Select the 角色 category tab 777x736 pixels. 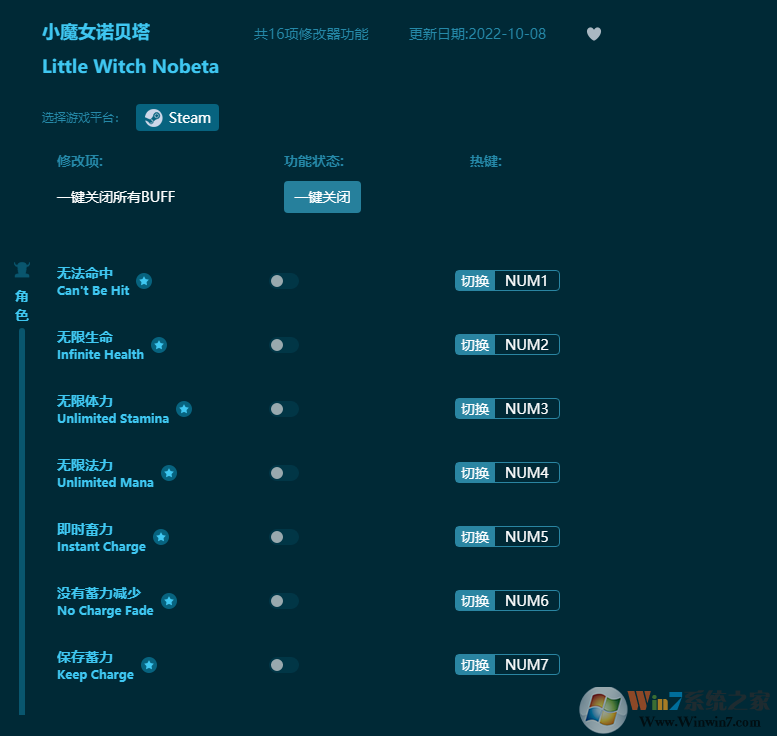[22, 305]
